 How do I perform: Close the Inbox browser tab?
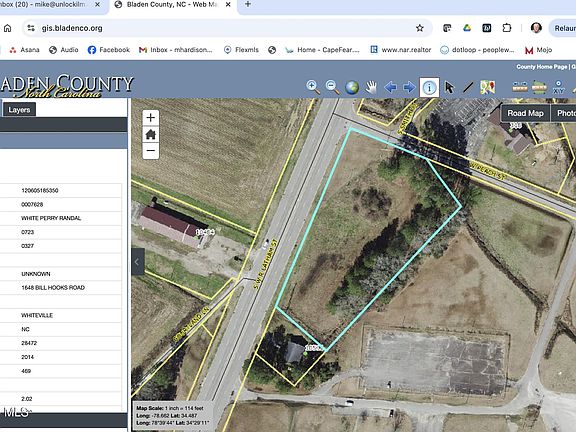click(x=97, y=5)
